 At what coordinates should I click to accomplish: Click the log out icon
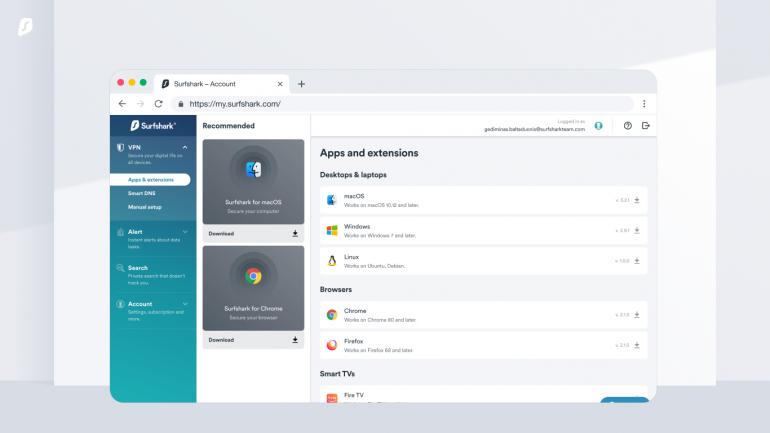tap(646, 126)
